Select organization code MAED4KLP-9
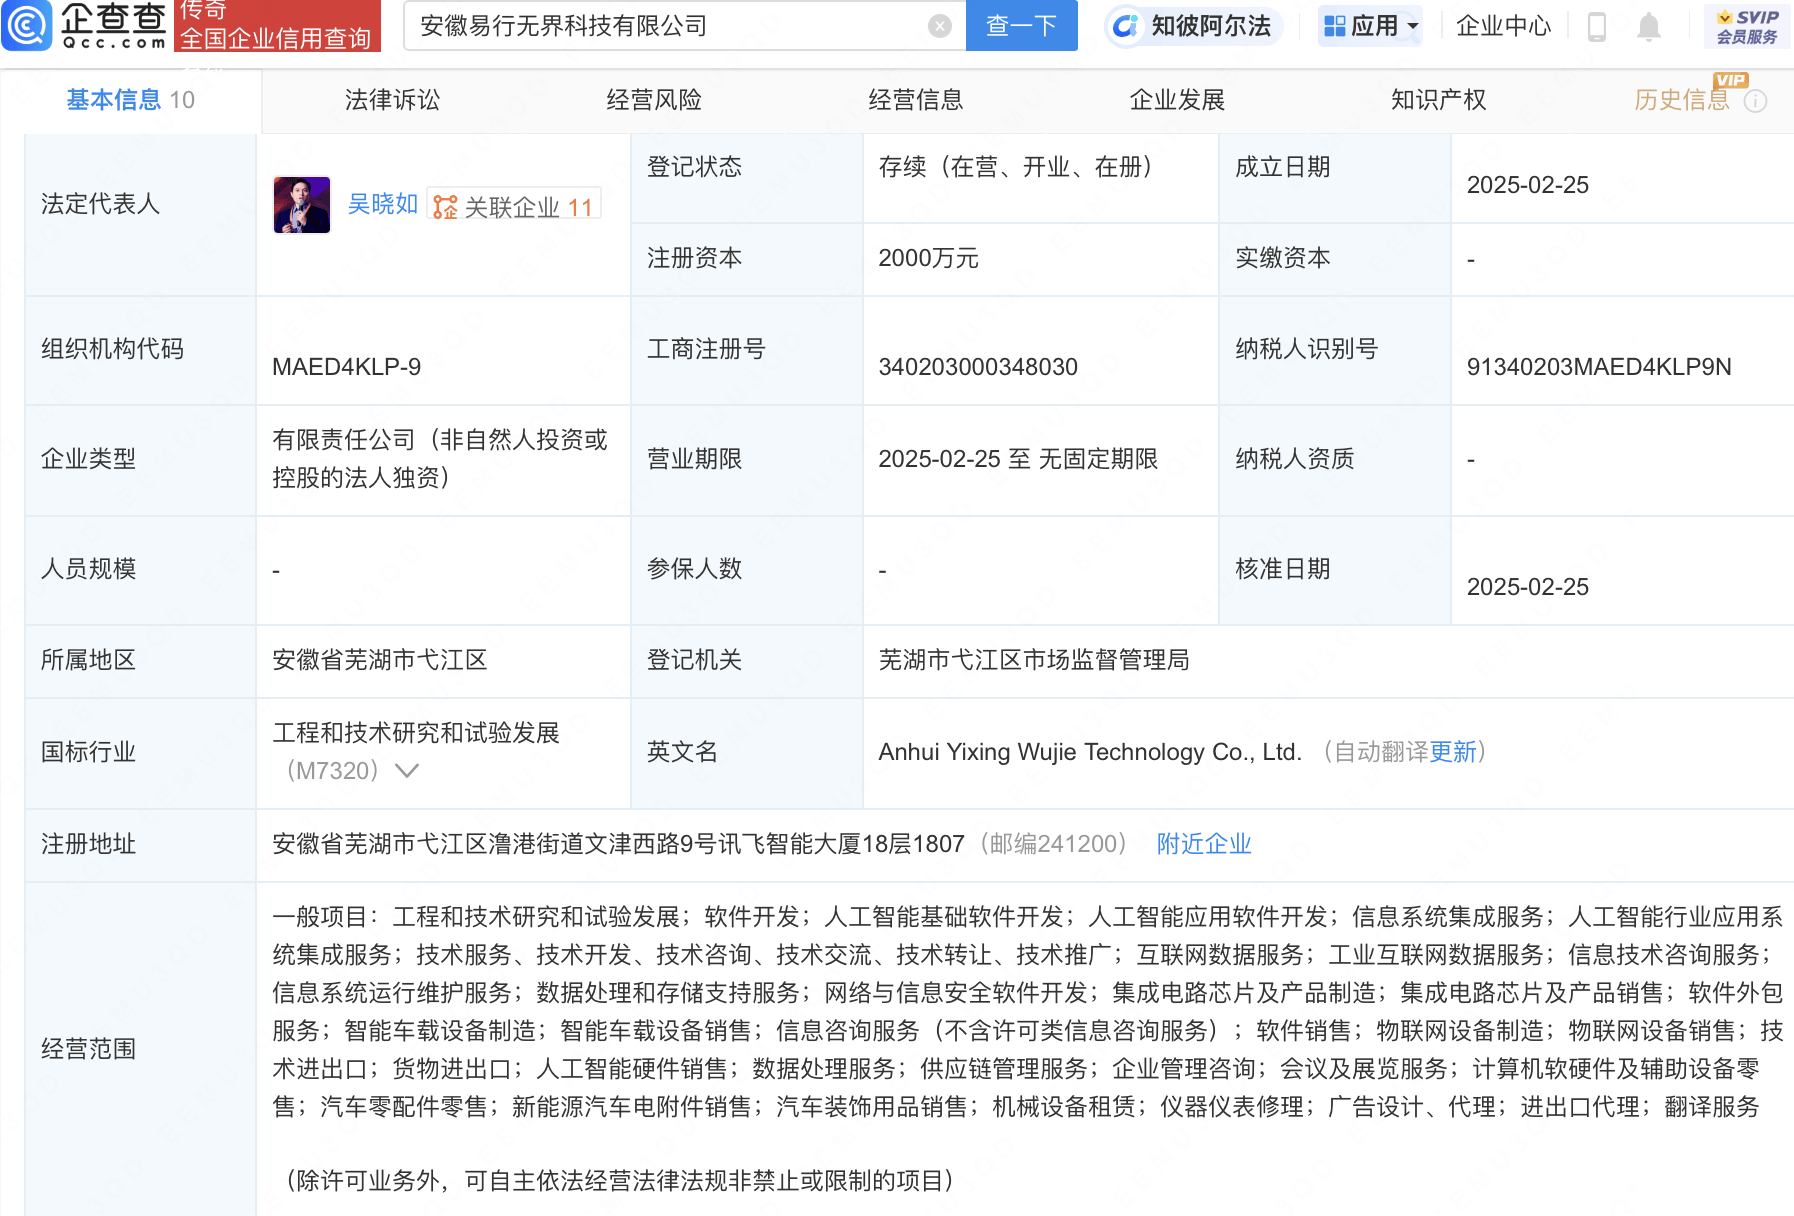The image size is (1794, 1216). point(347,367)
